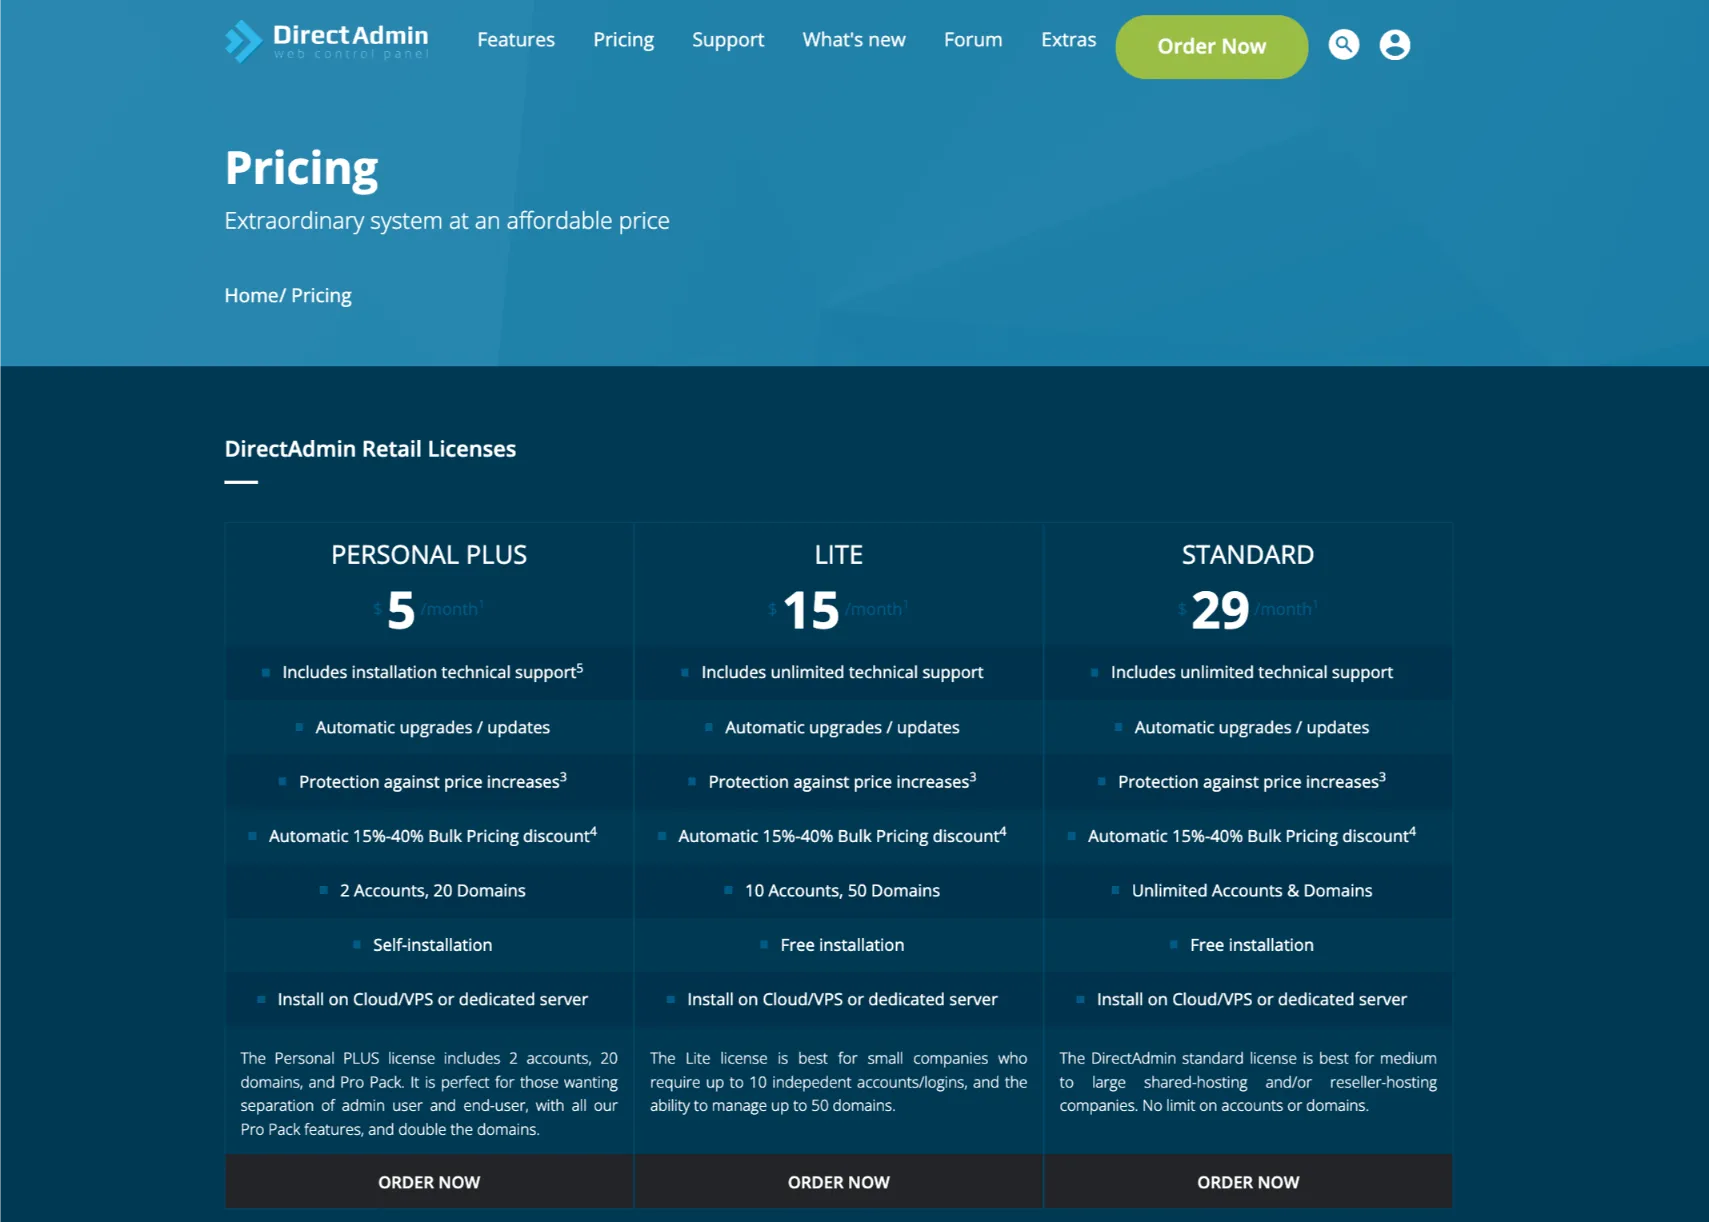Screen dimensions: 1709x1222
Task: Select the STANDARD plan title
Action: (x=1248, y=555)
